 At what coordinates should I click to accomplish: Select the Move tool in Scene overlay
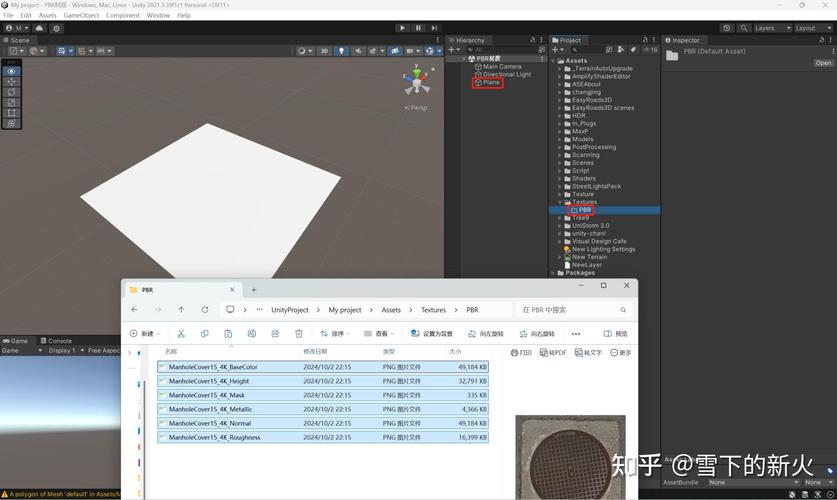11,82
